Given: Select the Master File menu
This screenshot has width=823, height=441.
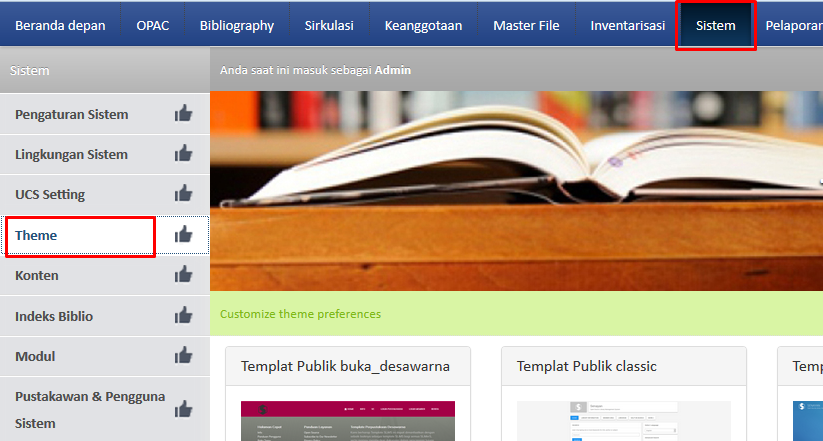Looking at the screenshot, I should click(x=526, y=25).
